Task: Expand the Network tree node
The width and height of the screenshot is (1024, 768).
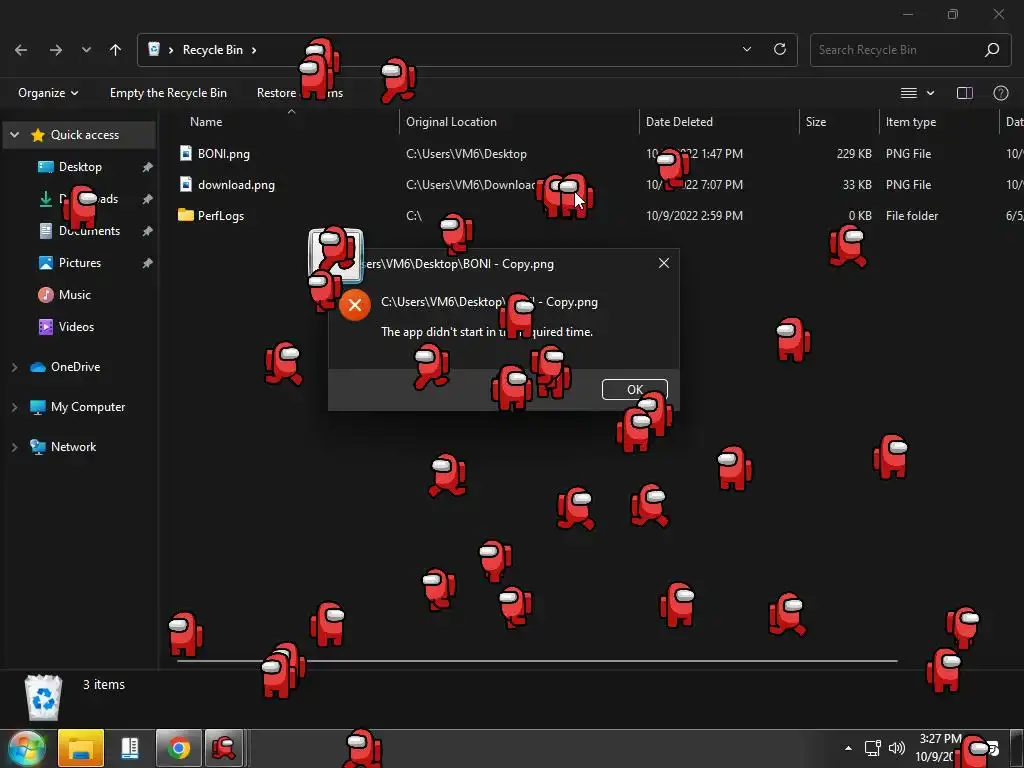Action: click(x=14, y=447)
